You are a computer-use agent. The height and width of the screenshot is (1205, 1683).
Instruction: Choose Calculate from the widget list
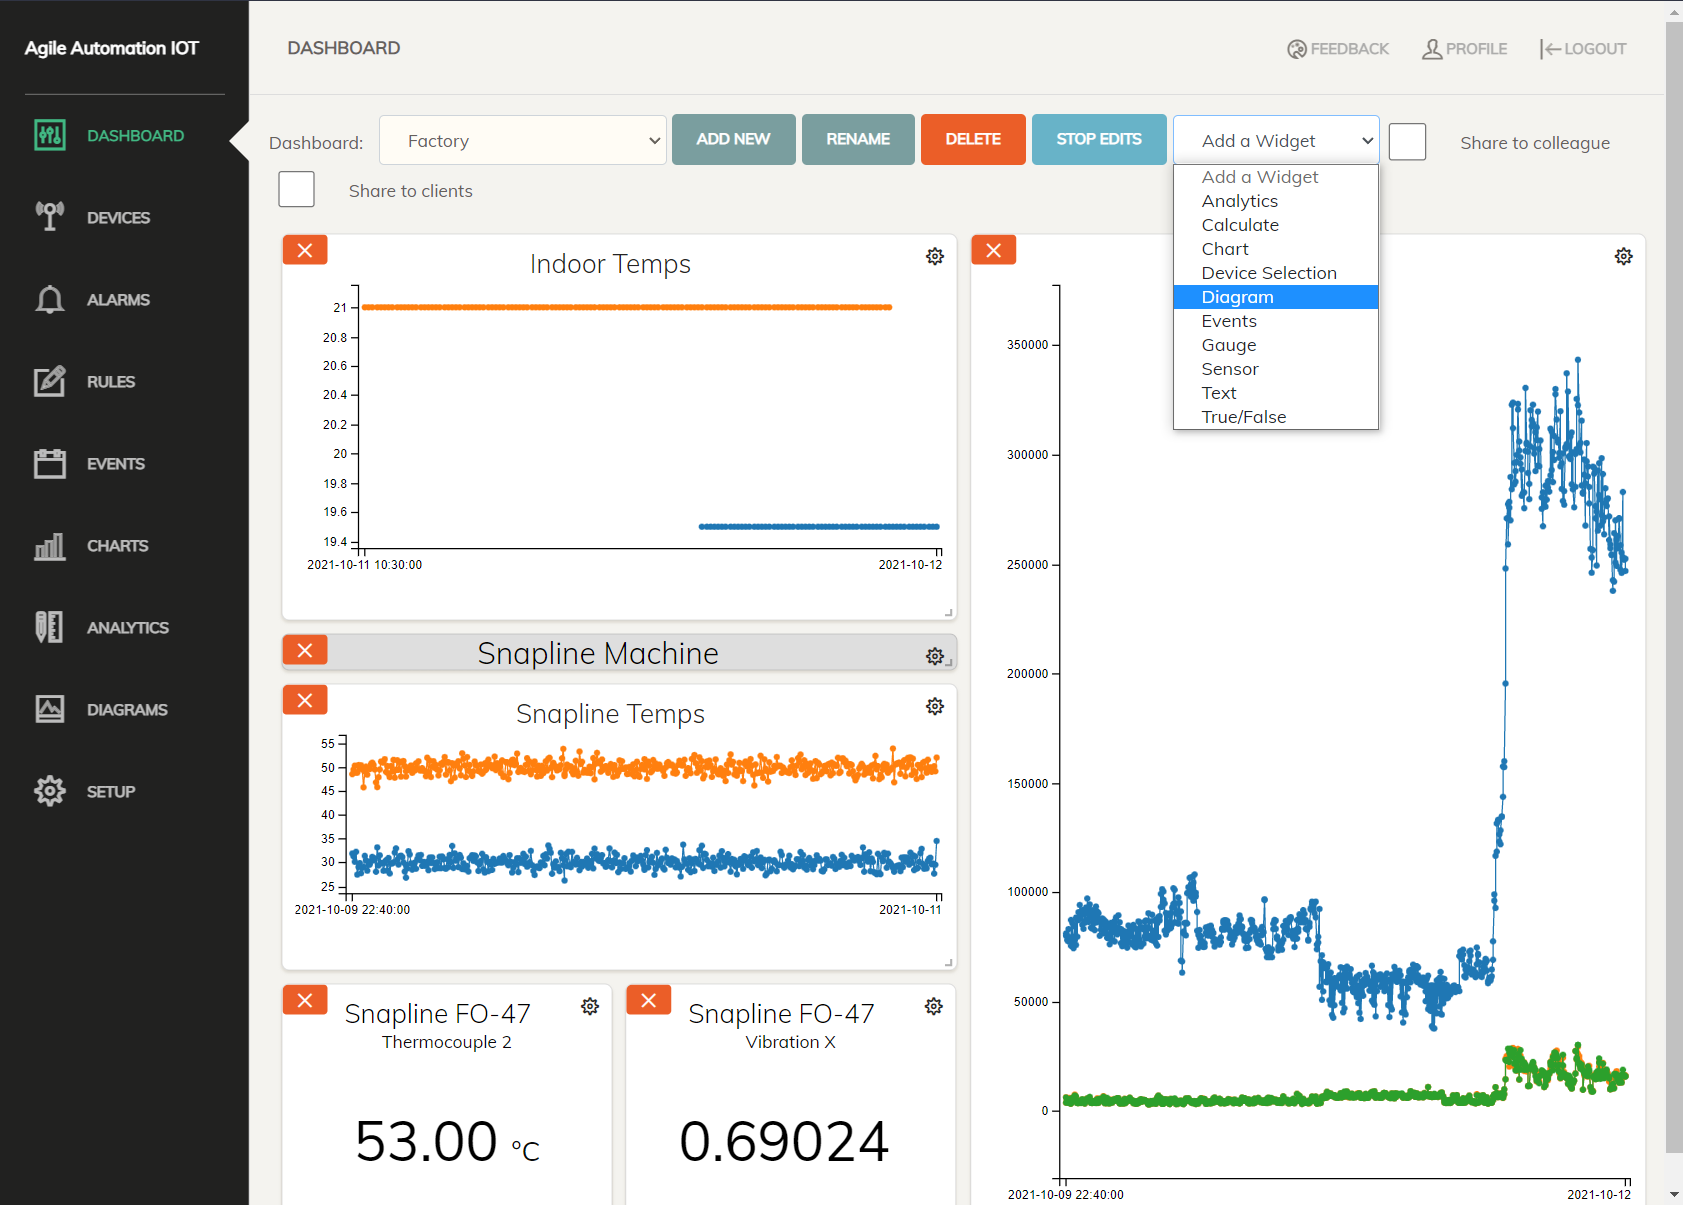[x=1240, y=224]
